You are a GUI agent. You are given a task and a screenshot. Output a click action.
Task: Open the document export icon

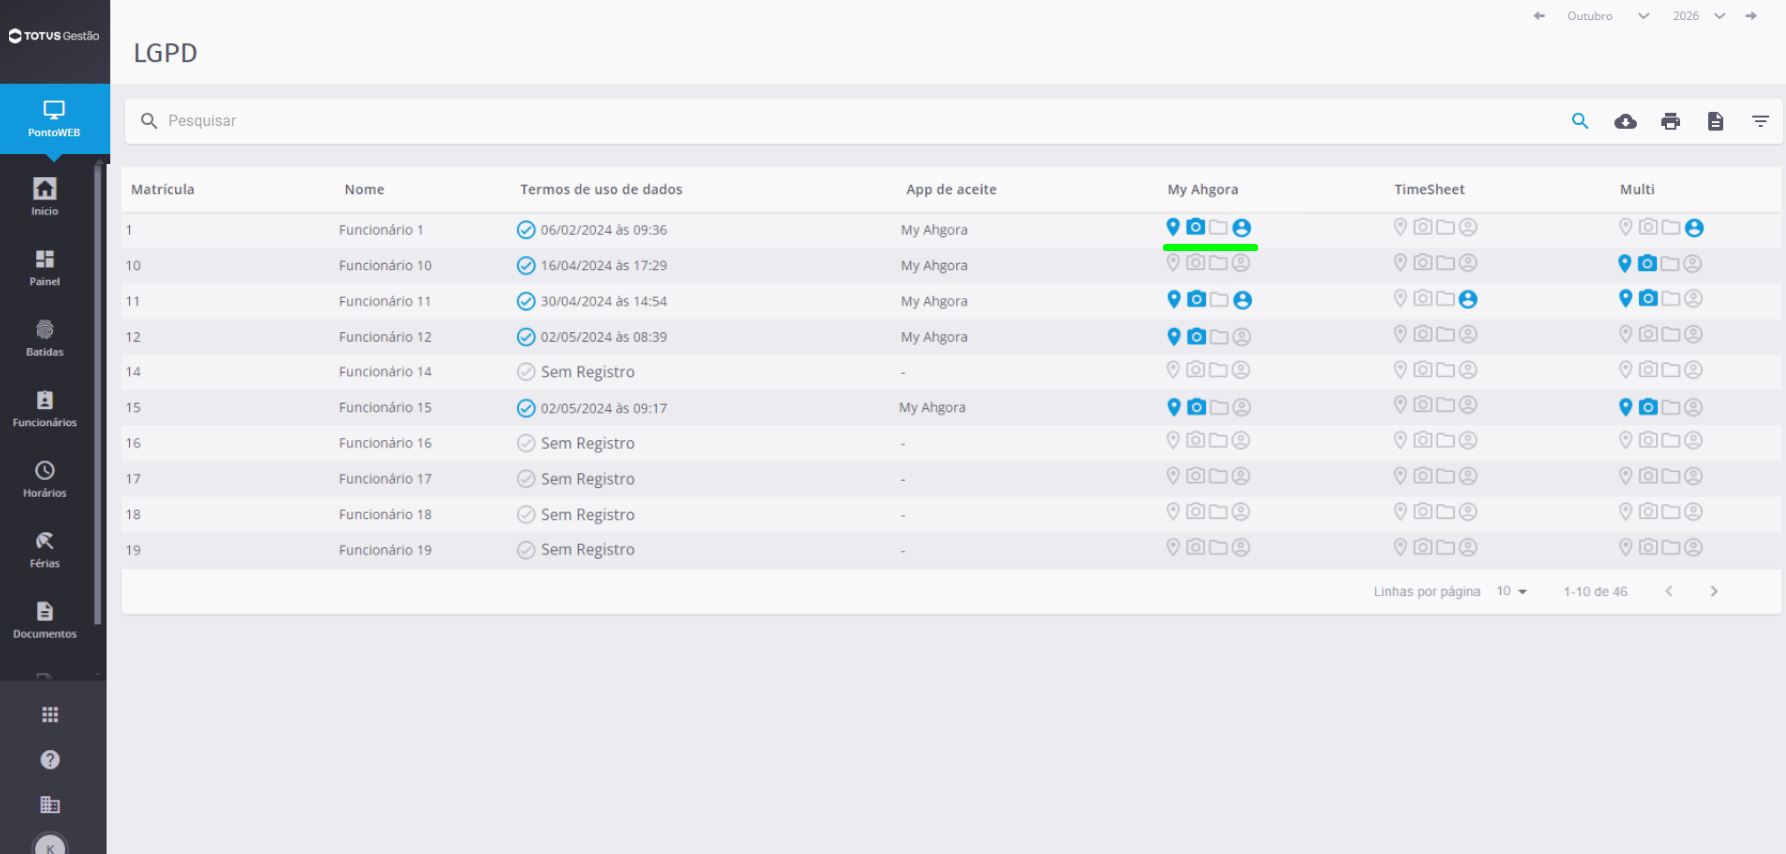1715,121
